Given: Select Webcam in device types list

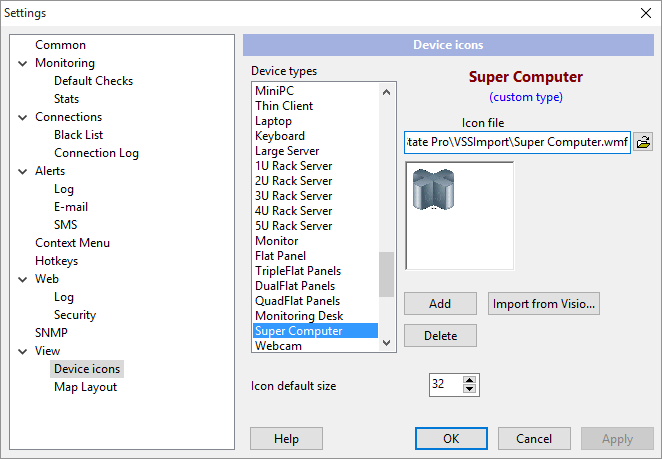Looking at the screenshot, I should pyautogui.click(x=278, y=346).
